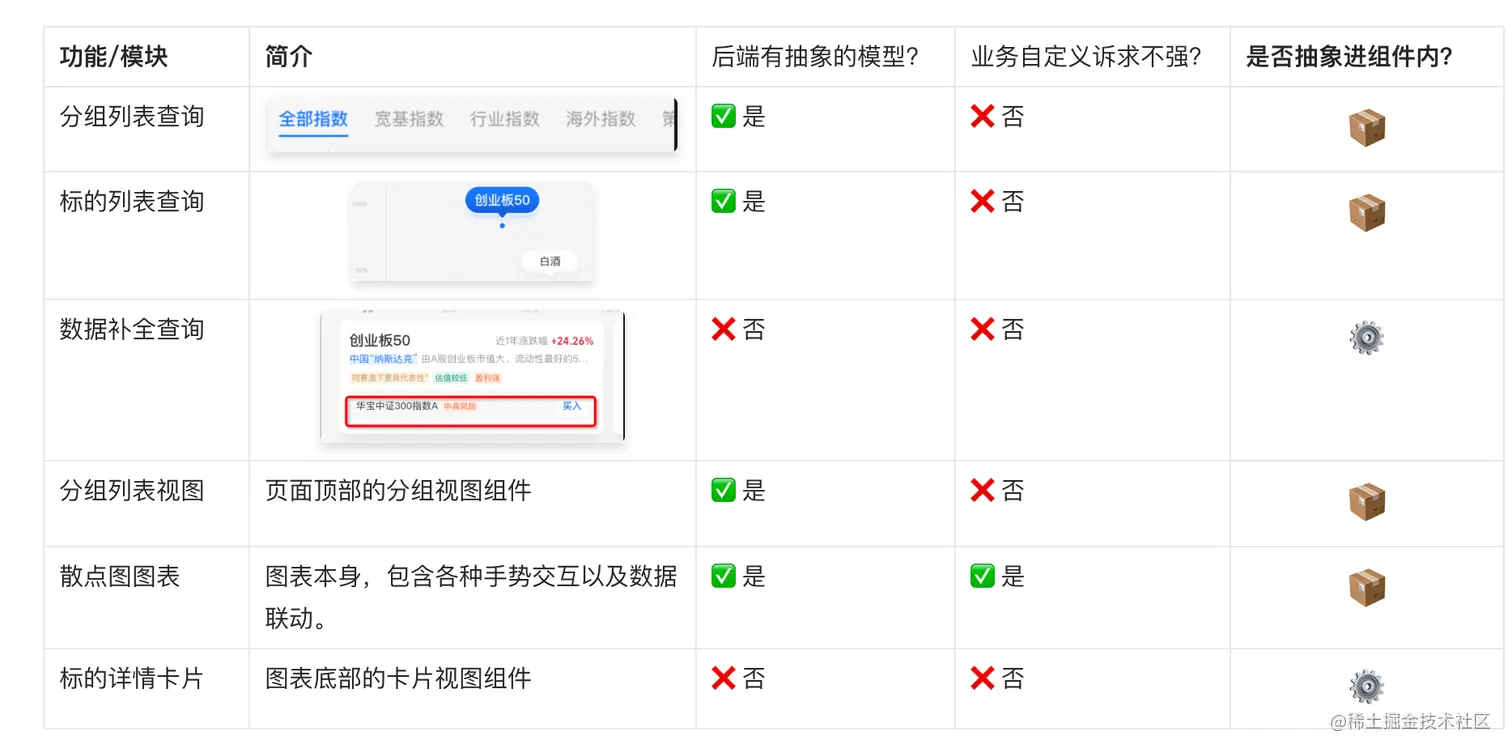
Task: Click the 白酒 bubble in chart thumbnail
Action: [550, 261]
